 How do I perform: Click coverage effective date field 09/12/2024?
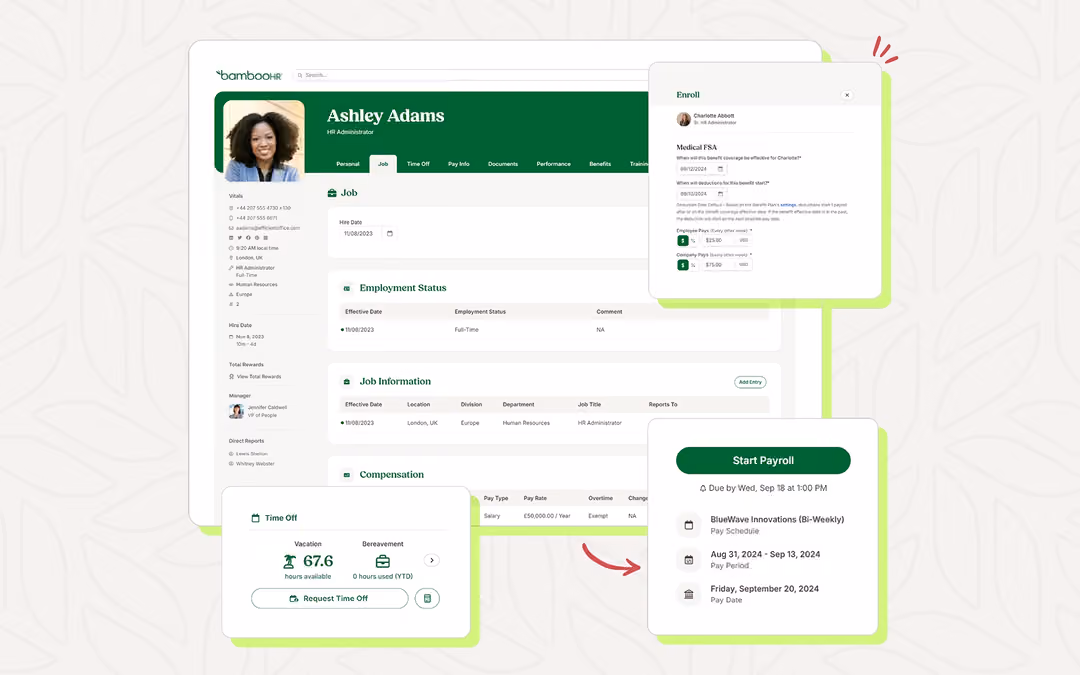coord(702,169)
